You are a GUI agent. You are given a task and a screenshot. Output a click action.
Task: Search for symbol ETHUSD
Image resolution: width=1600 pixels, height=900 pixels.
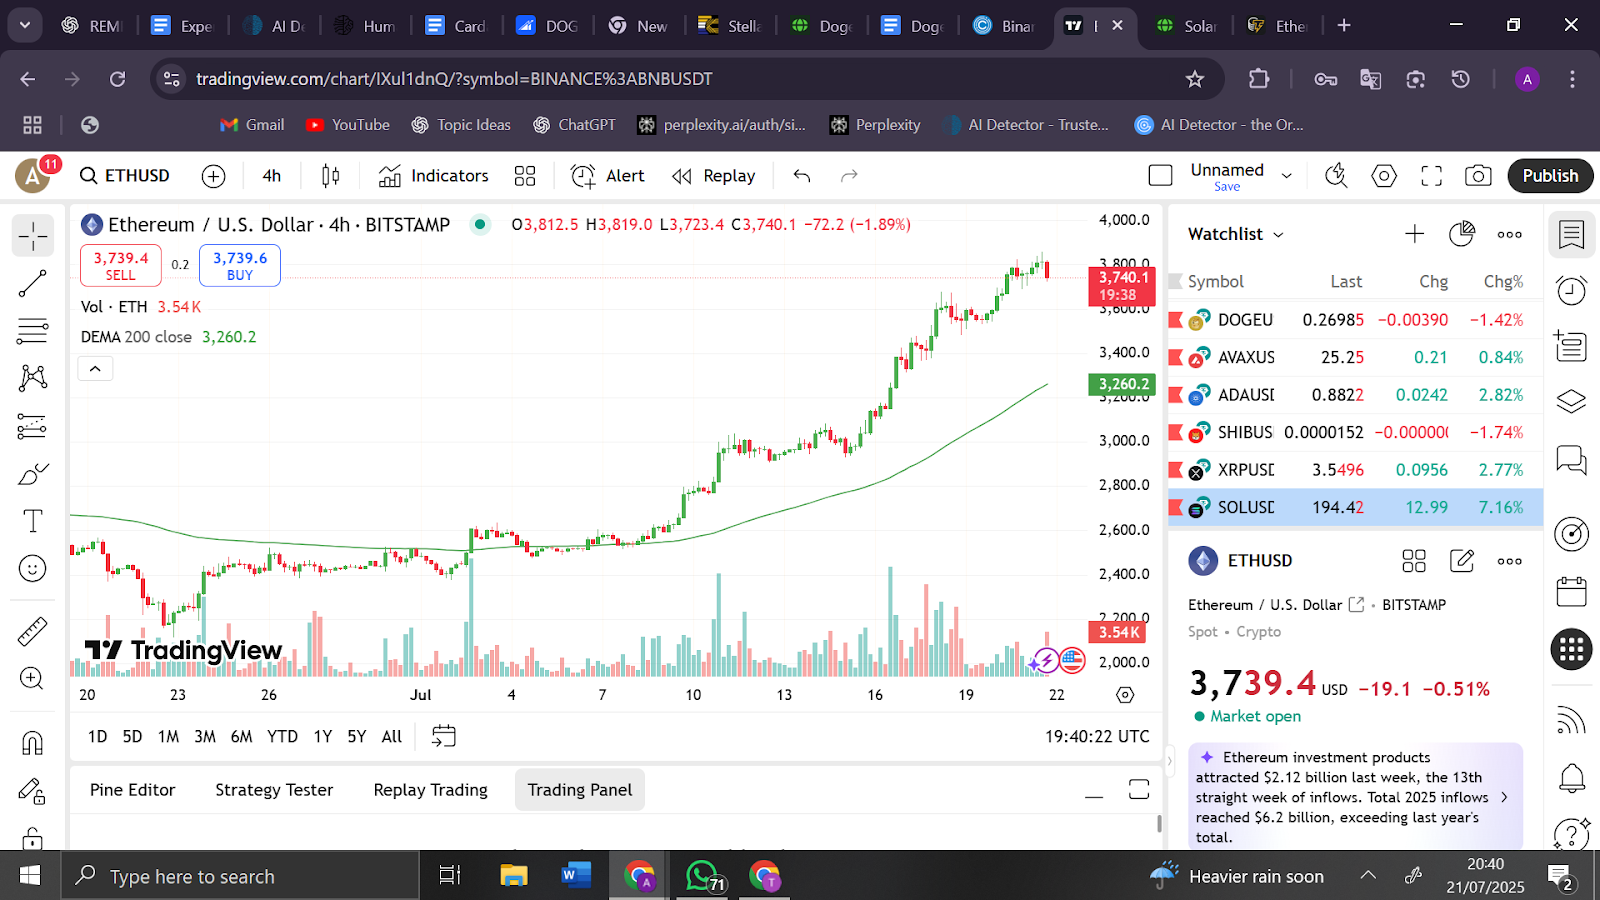pyautogui.click(x=126, y=176)
